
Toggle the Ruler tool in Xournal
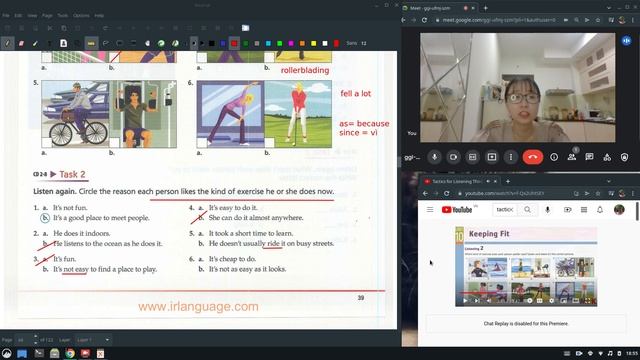(x=91, y=43)
